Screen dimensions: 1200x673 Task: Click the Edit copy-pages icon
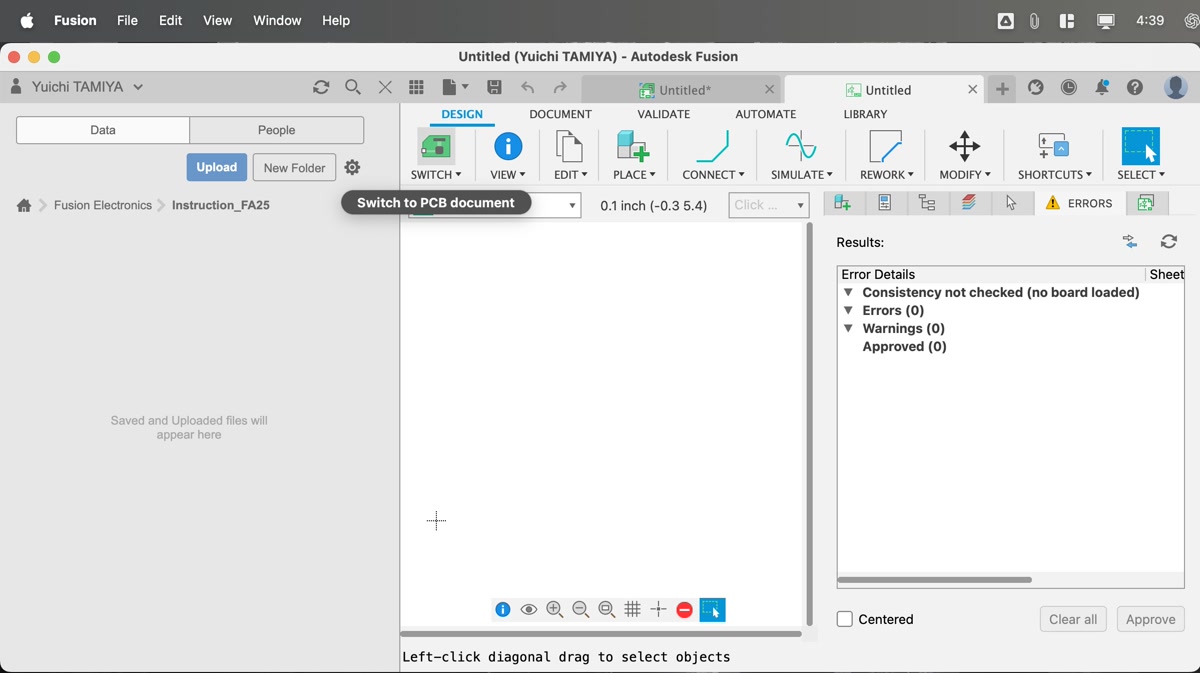(569, 147)
